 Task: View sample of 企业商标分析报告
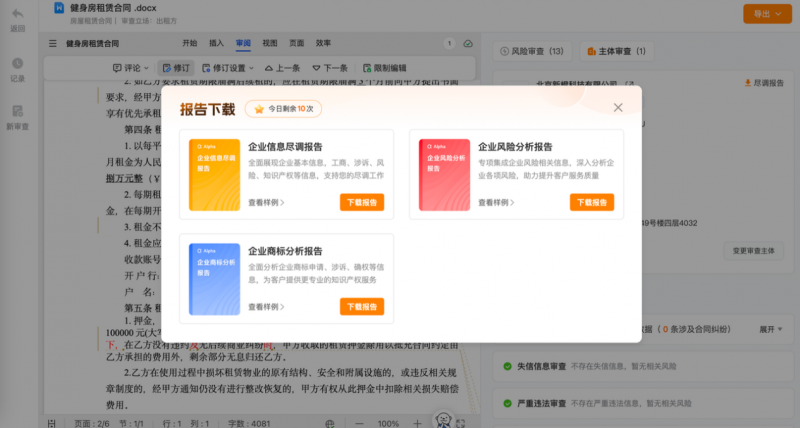(266, 307)
